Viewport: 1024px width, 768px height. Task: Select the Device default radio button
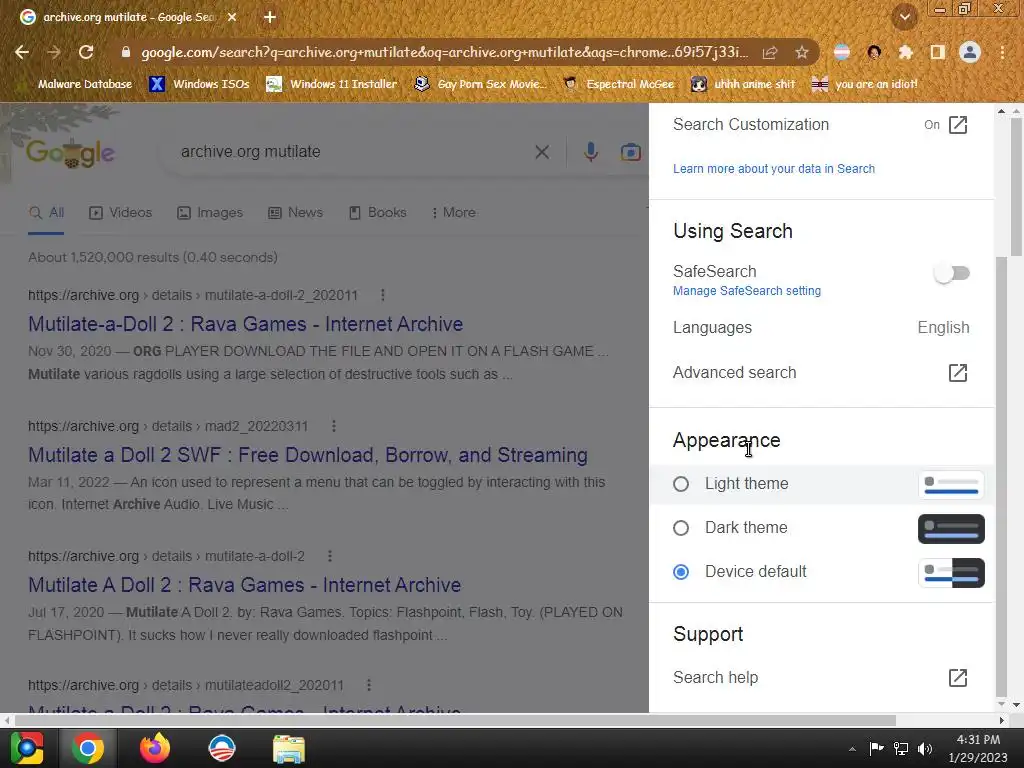coord(681,572)
